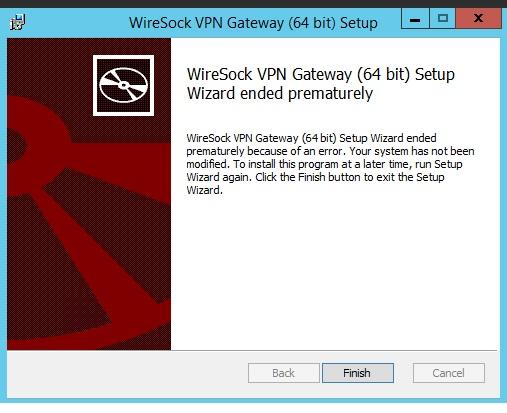The width and height of the screenshot is (507, 413).
Task: Click the disabled Cancel button
Action: 449,373
